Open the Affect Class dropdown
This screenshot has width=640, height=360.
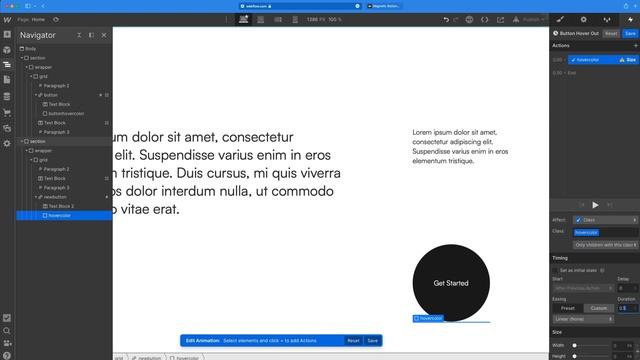[x=605, y=220]
